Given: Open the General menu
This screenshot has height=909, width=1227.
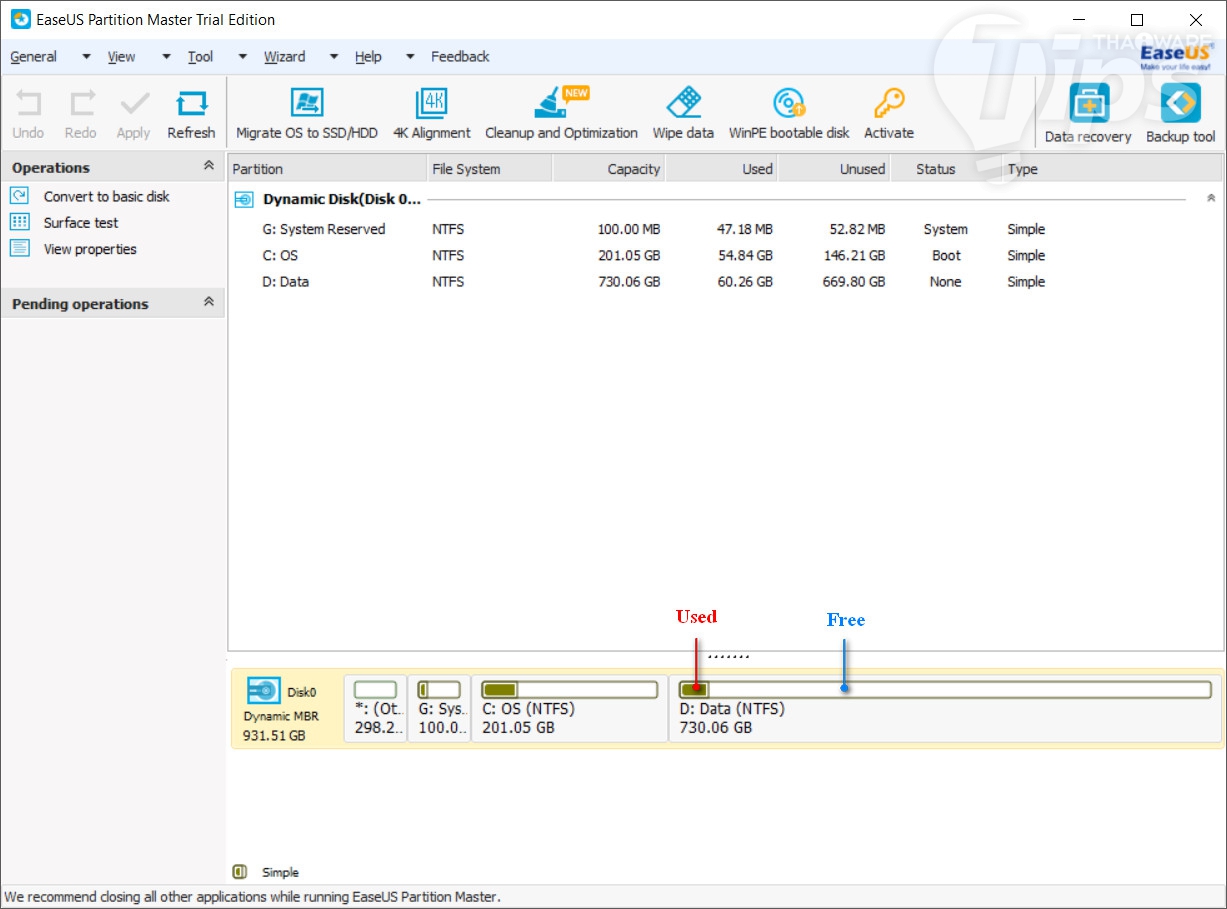Looking at the screenshot, I should point(34,57).
